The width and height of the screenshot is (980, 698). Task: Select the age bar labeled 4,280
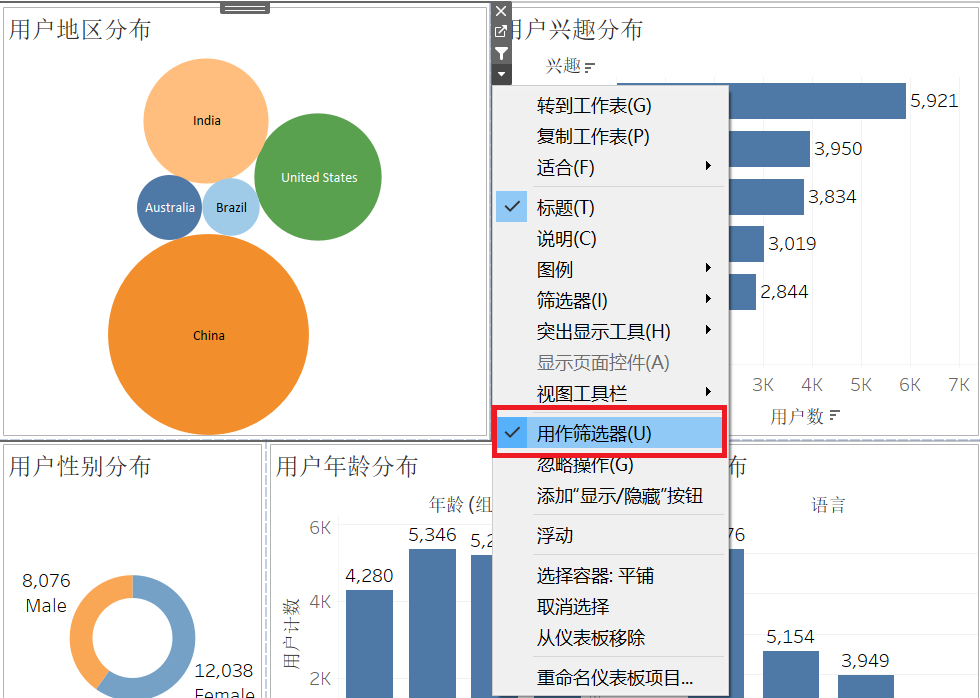pos(369,644)
